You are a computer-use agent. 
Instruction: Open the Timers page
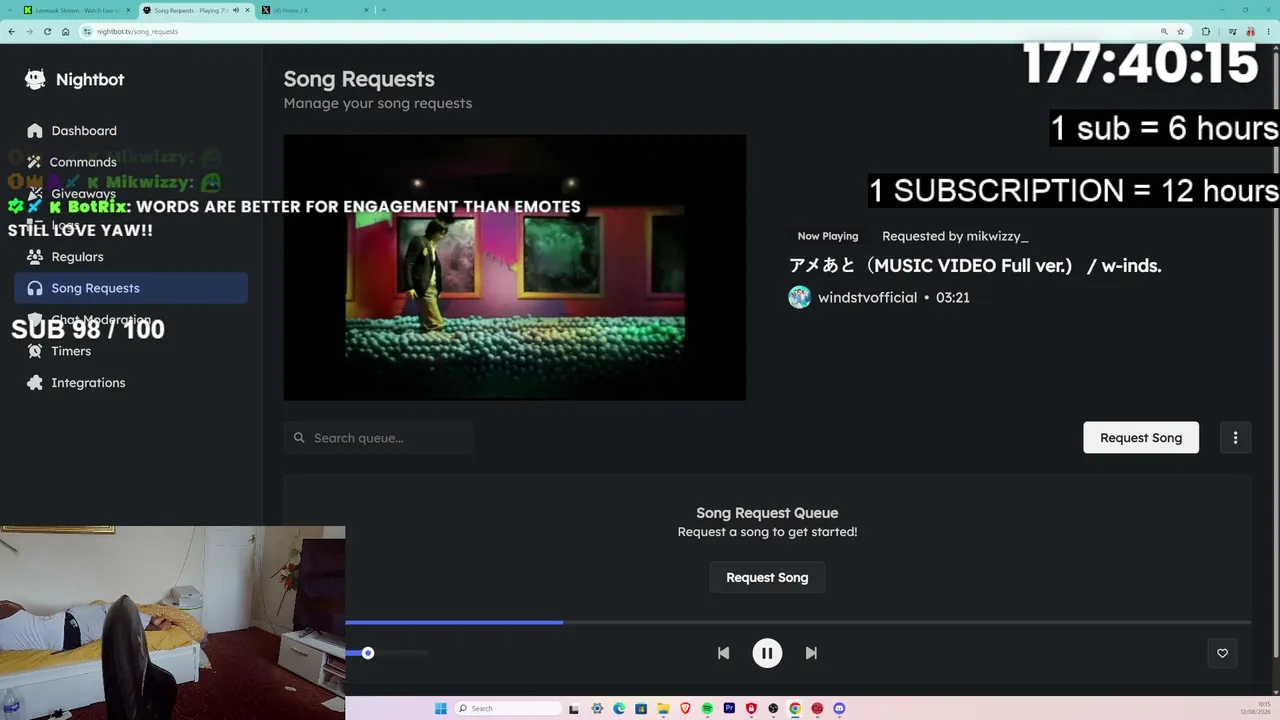point(131,351)
